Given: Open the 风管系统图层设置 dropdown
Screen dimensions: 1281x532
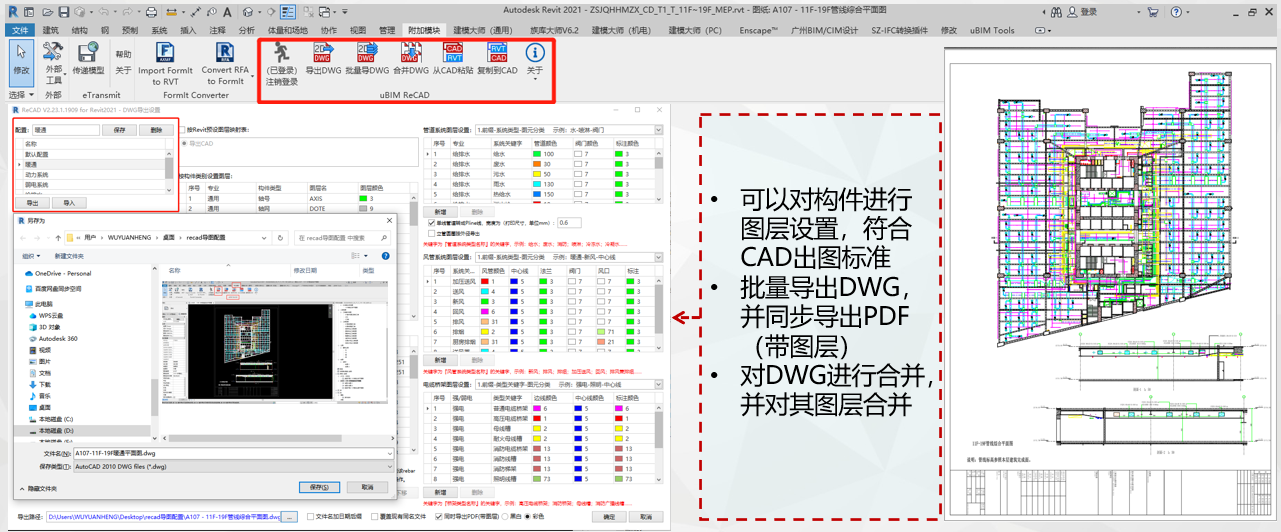Looking at the screenshot, I should 657,257.
